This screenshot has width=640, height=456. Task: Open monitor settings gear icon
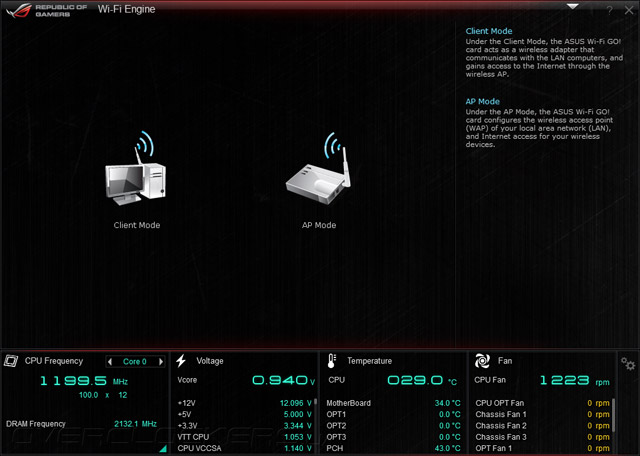point(628,363)
